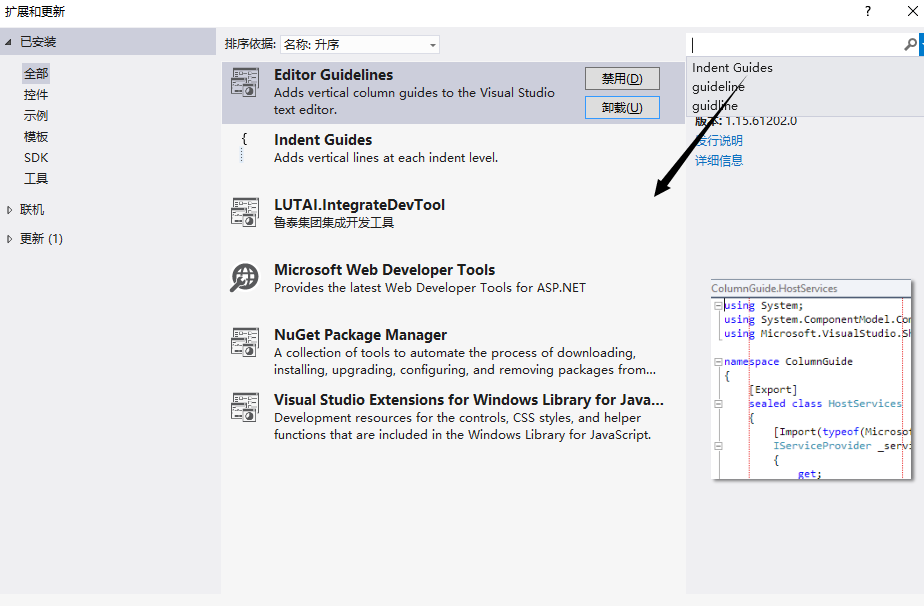The image size is (924, 606).
Task: Select the 模板 category
Action: (36, 137)
